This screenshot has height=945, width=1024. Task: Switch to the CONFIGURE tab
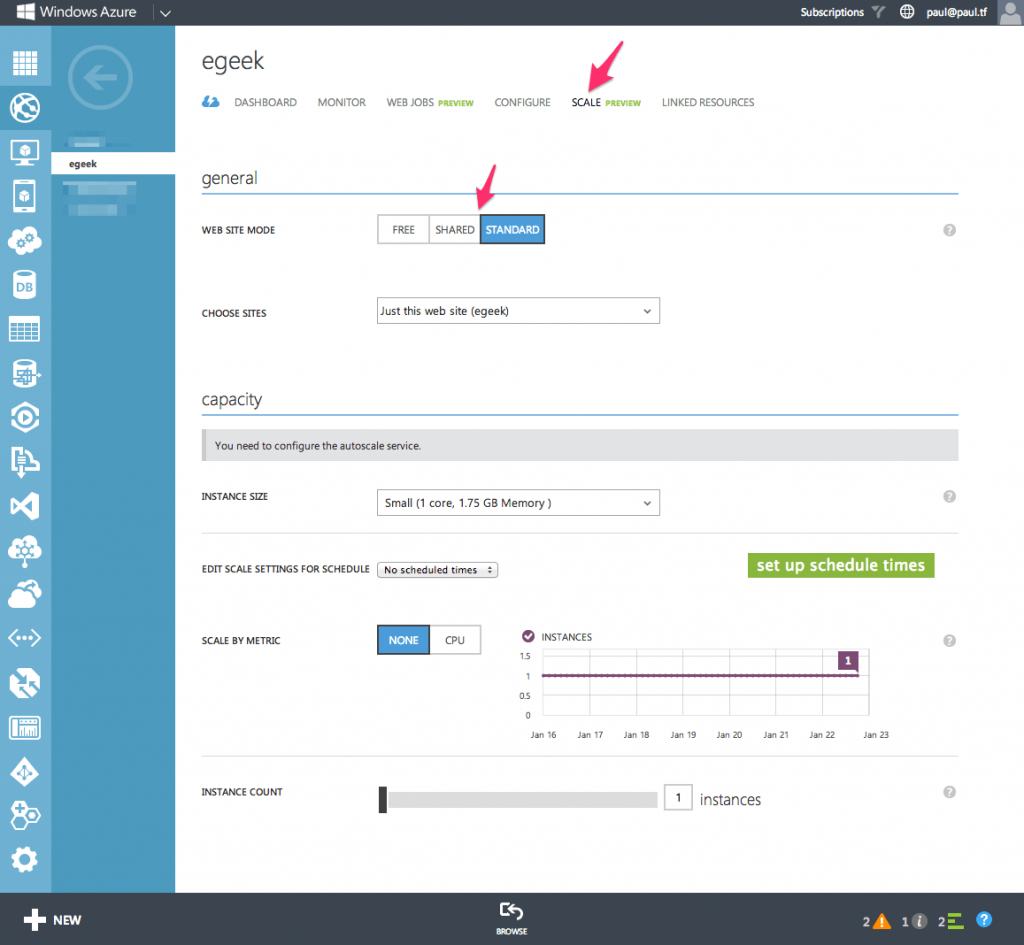pos(522,102)
